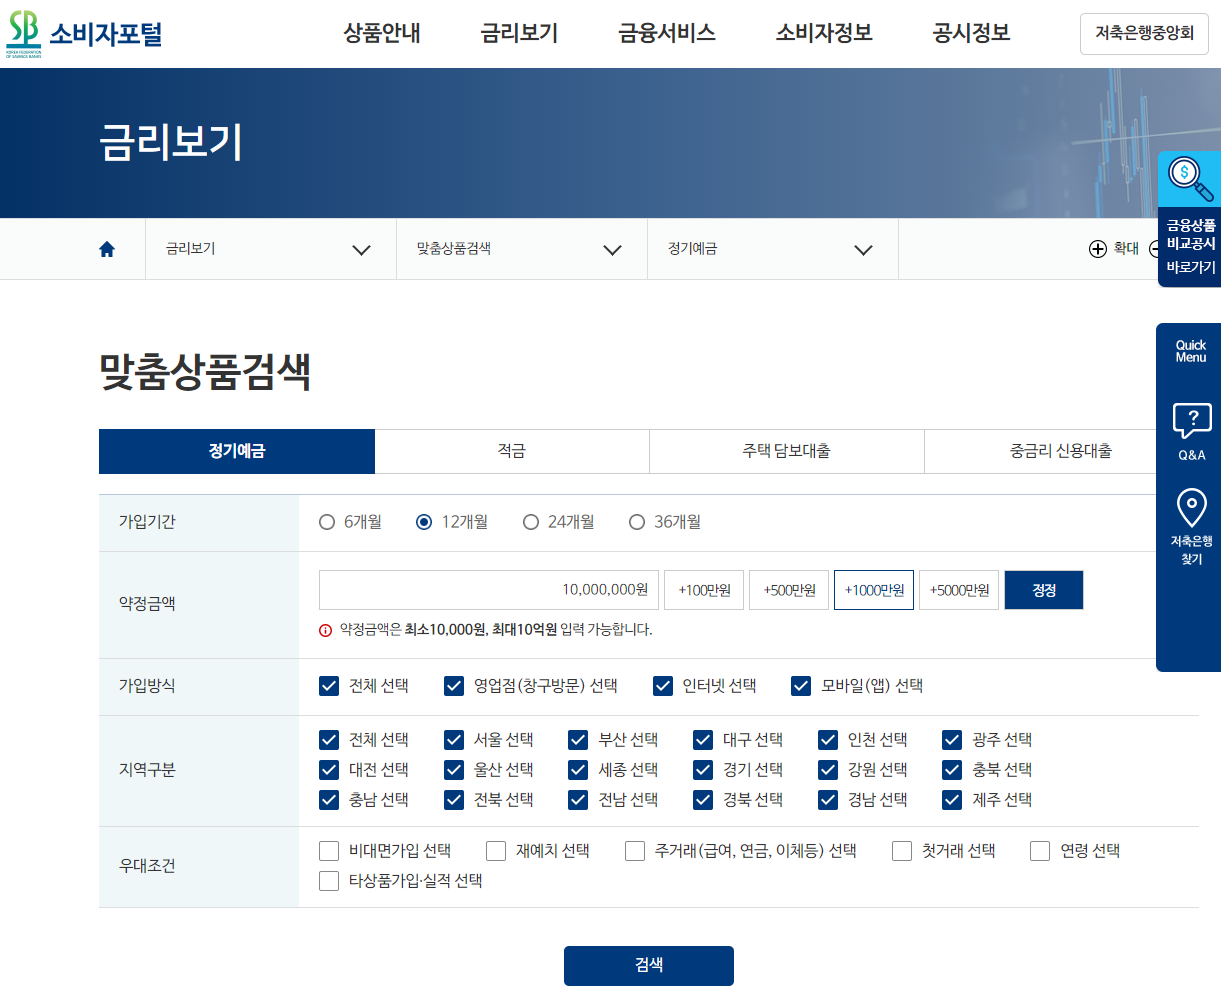Viewport: 1221px width, 988px height.
Task: Add +100만원 to amount
Action: click(704, 590)
